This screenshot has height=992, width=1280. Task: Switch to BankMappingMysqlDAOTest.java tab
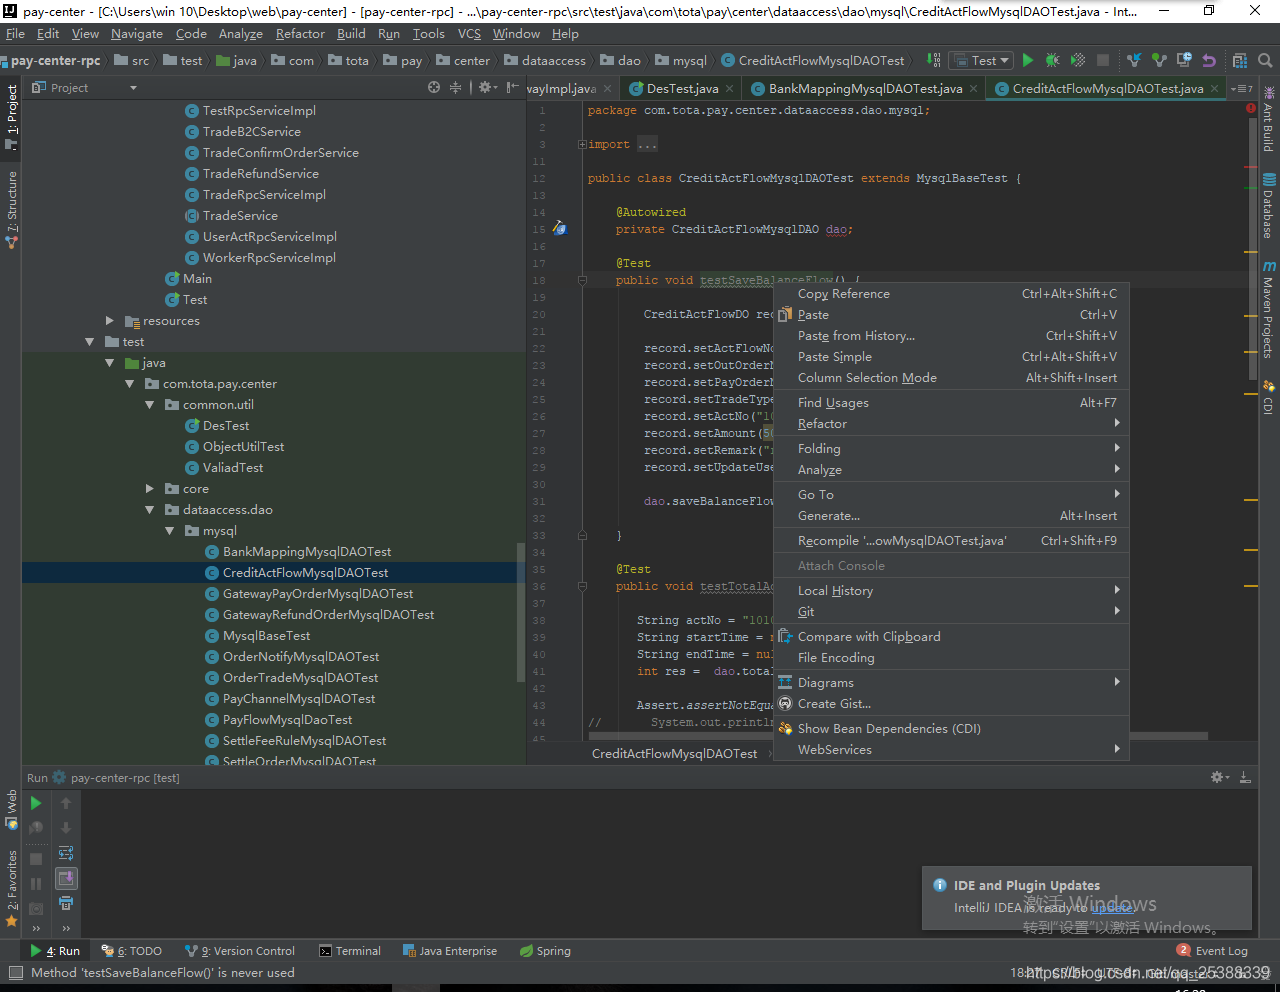coord(865,88)
